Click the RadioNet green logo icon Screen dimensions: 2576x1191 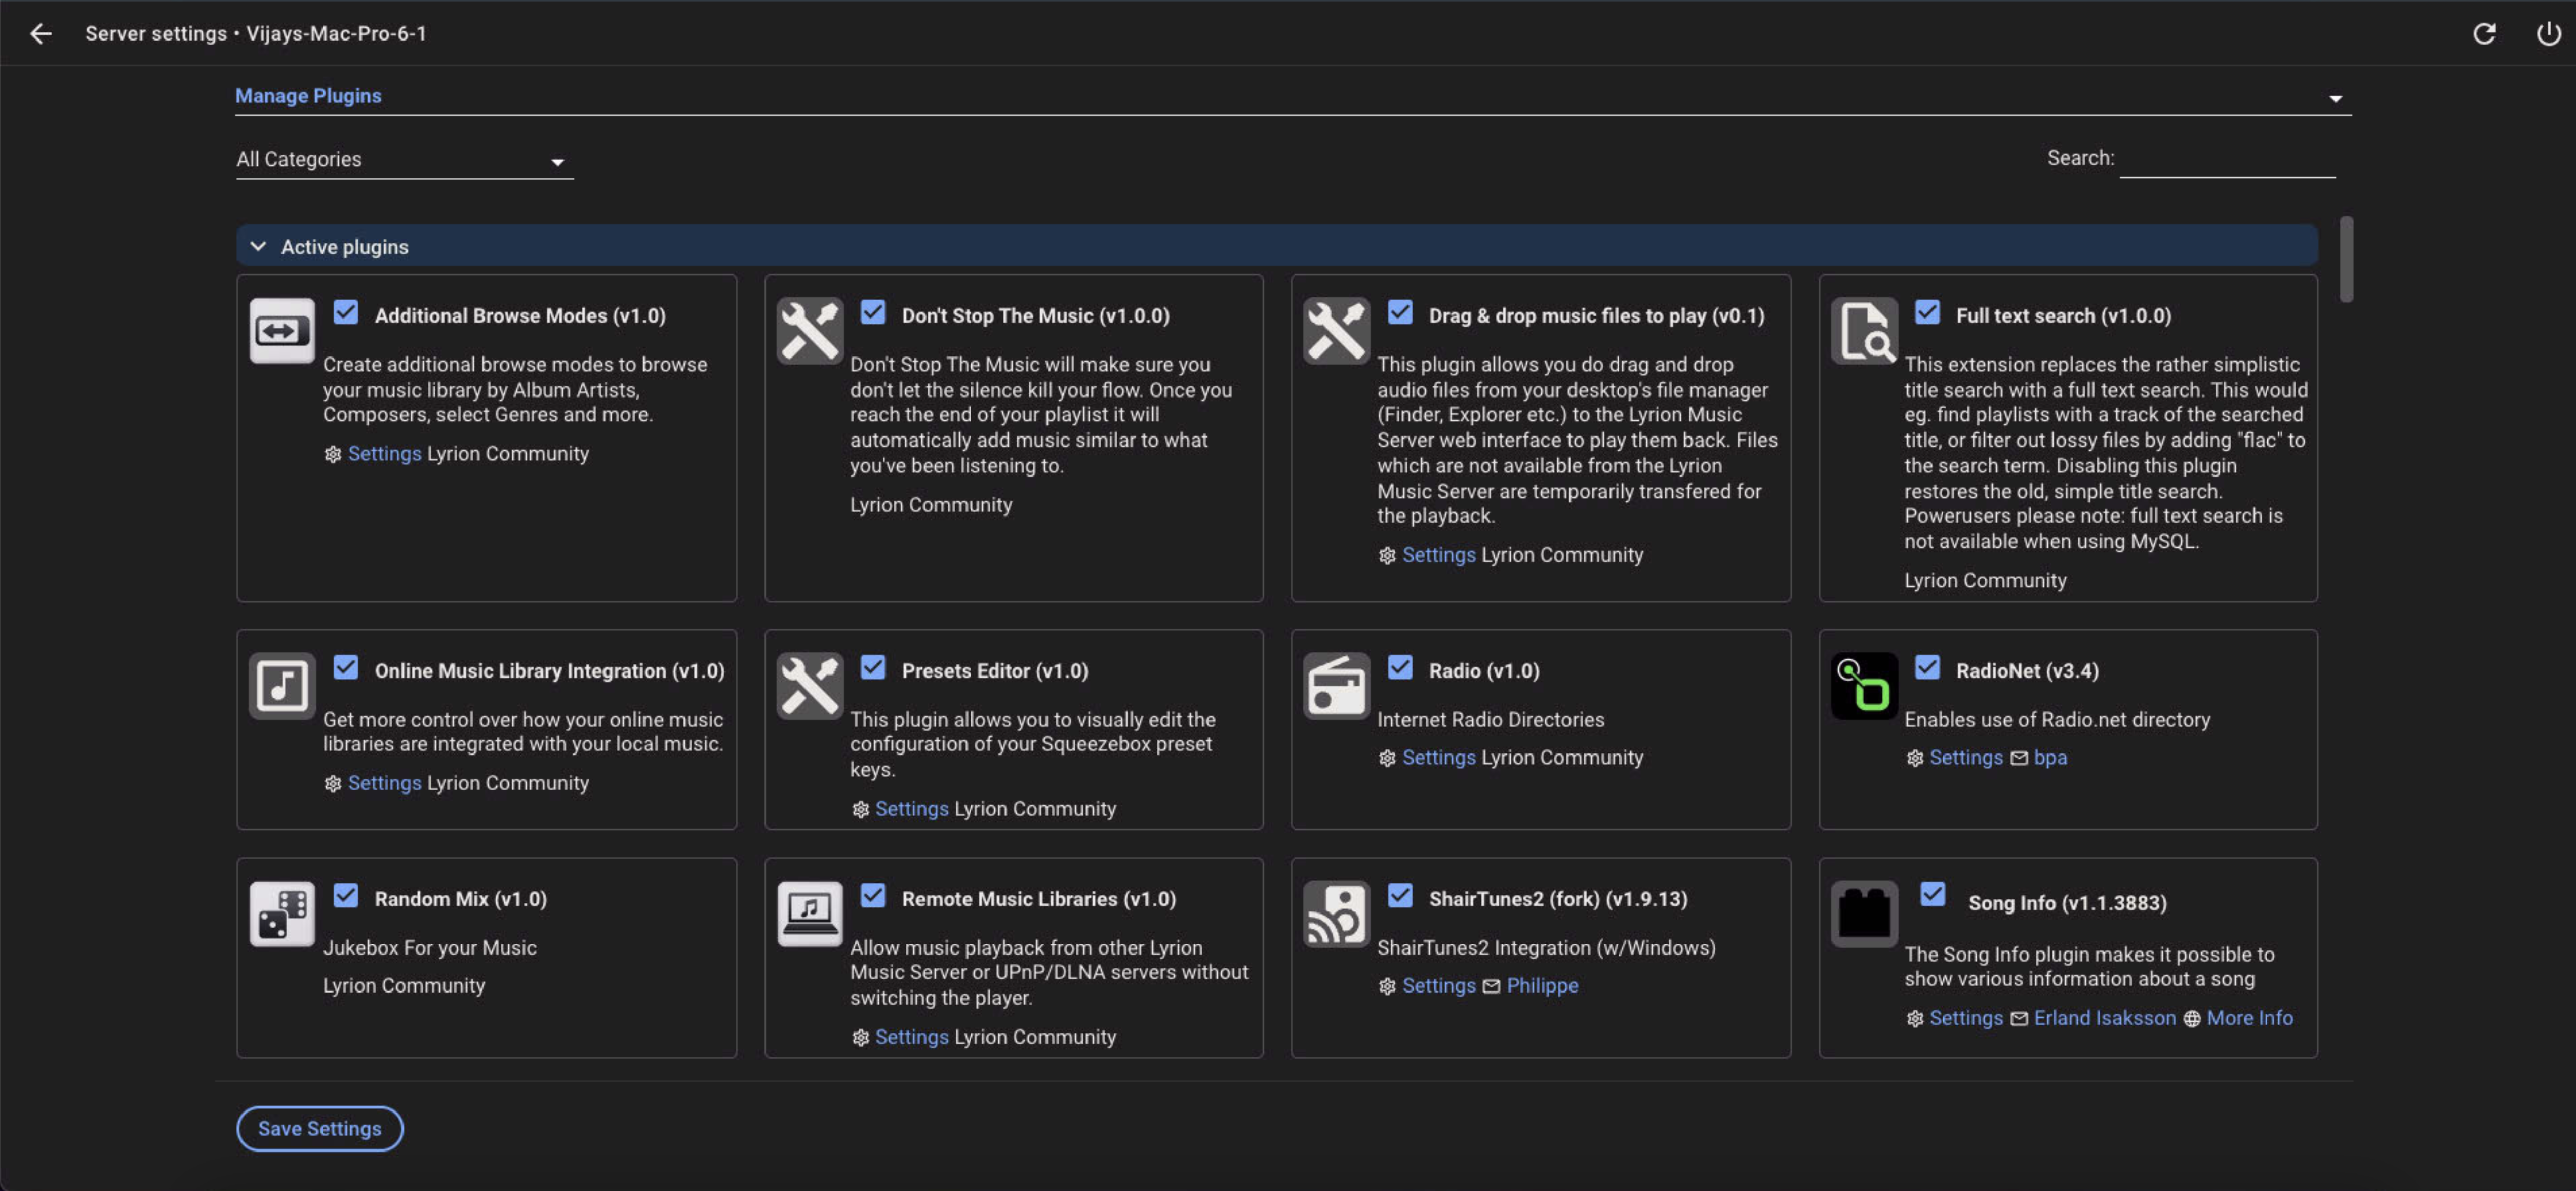pos(1864,685)
